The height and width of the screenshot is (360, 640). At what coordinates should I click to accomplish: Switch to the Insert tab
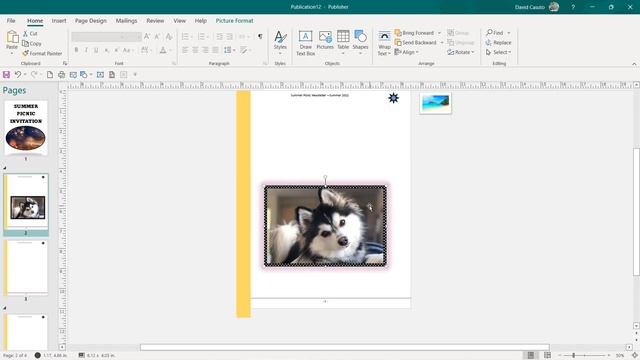point(59,20)
